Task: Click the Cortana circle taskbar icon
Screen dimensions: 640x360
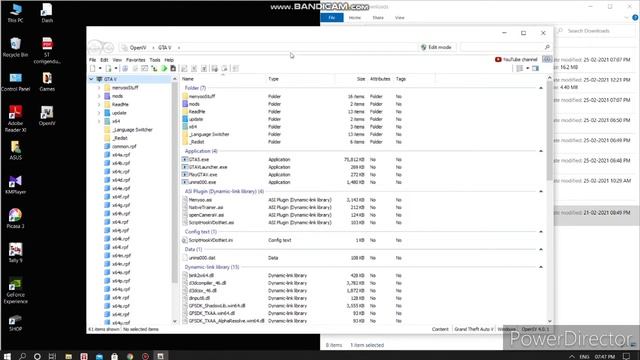Action: point(37,356)
